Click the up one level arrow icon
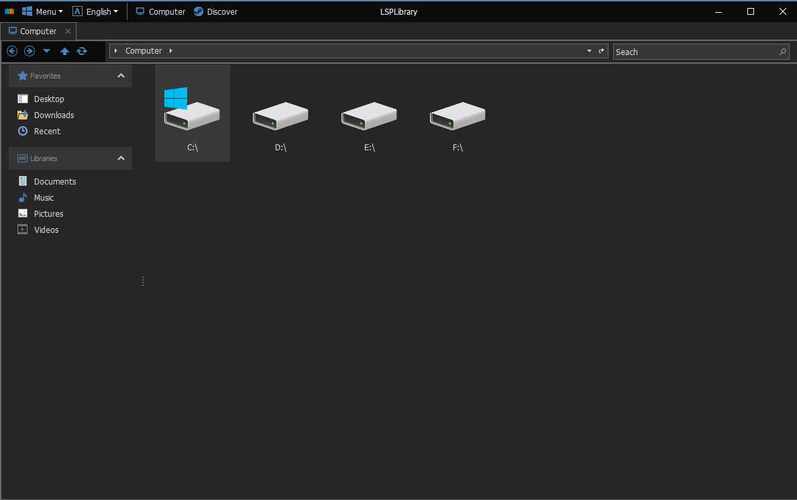 65,51
